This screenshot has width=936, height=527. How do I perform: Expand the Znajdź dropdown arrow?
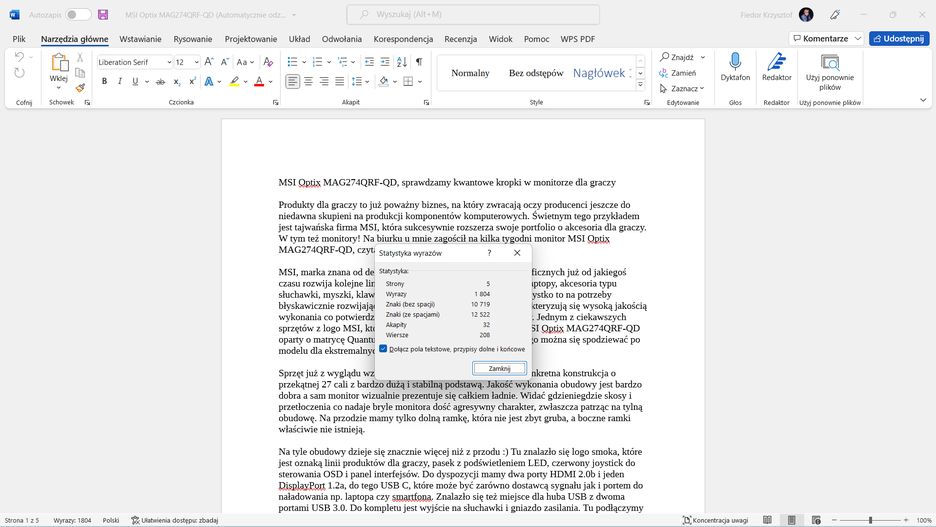point(702,58)
